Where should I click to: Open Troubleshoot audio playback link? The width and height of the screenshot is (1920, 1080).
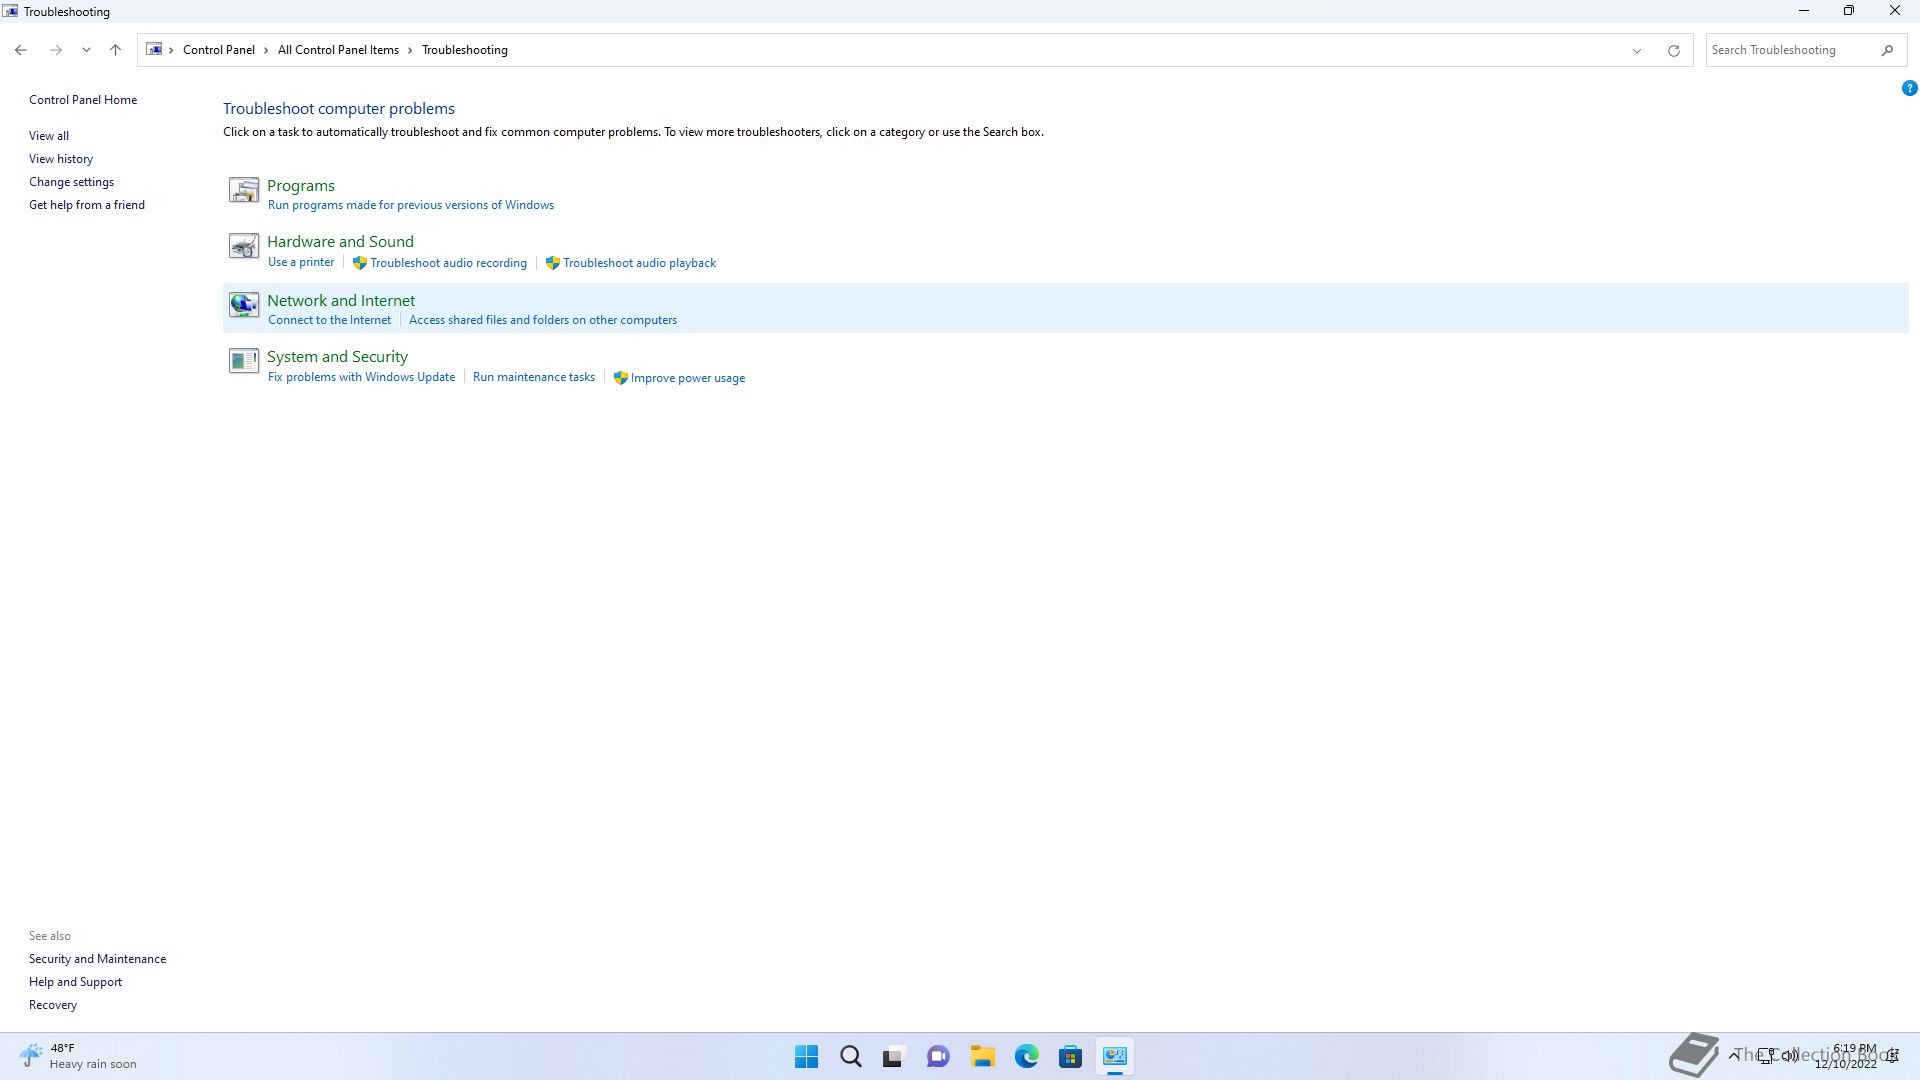pos(639,263)
